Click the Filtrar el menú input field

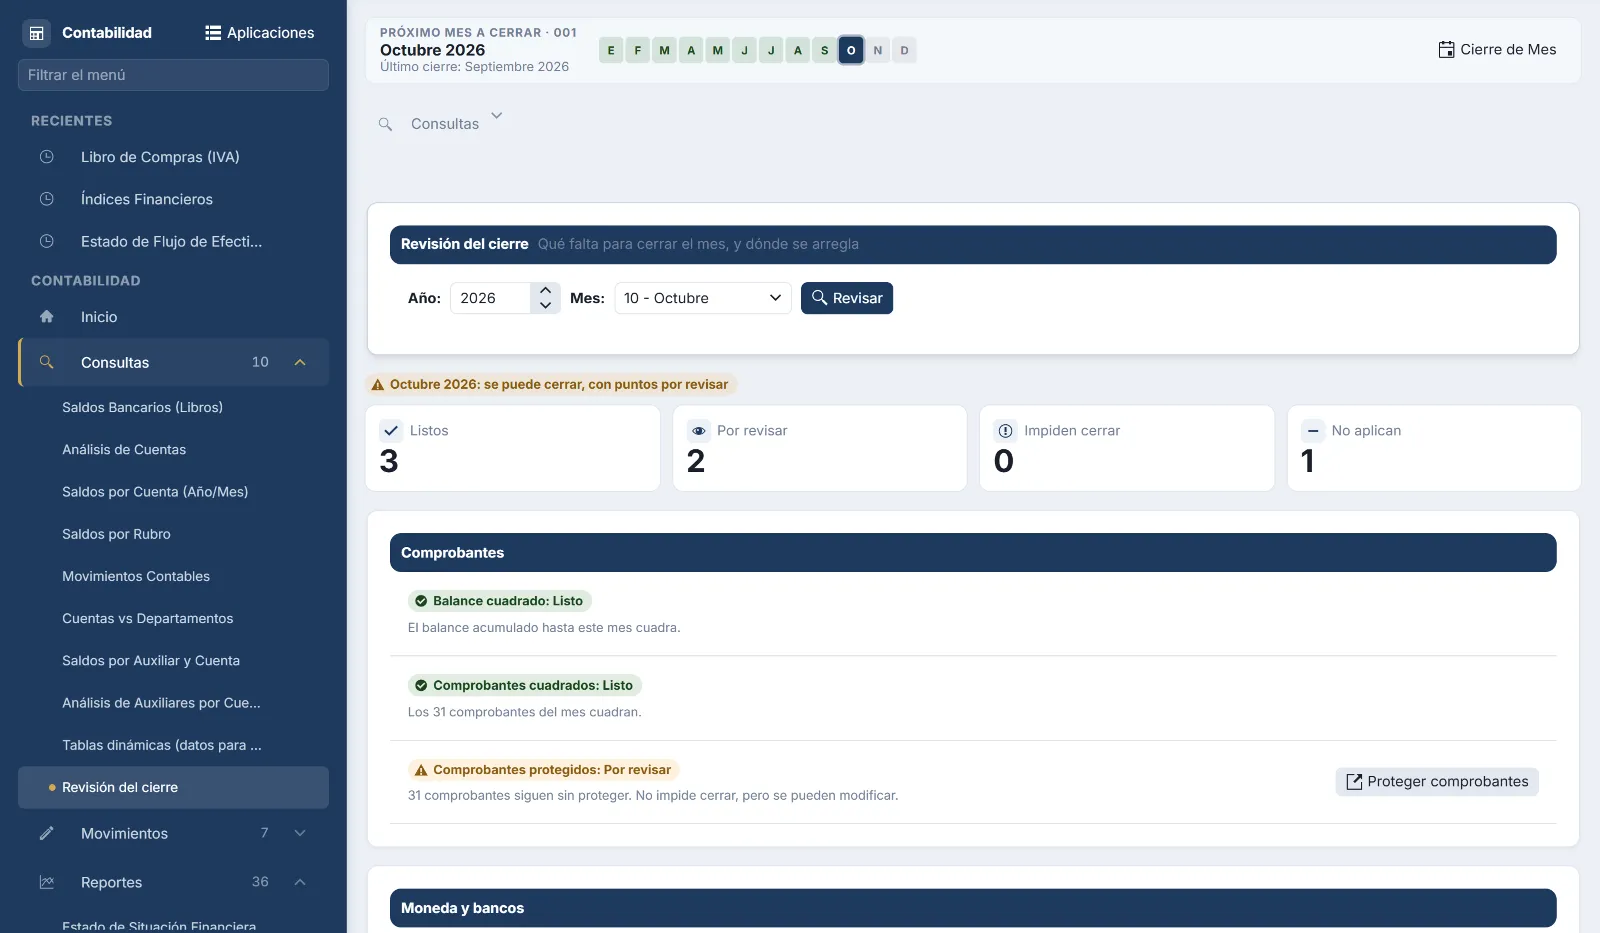[173, 75]
